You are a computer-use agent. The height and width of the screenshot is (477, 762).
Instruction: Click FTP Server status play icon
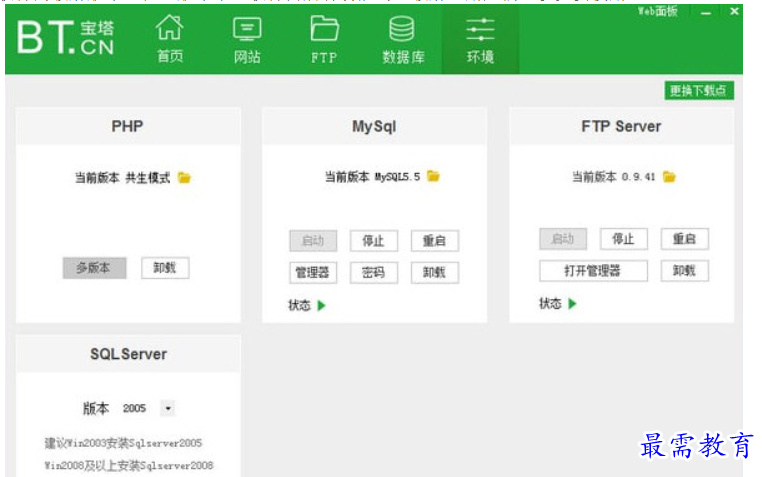[x=572, y=304]
